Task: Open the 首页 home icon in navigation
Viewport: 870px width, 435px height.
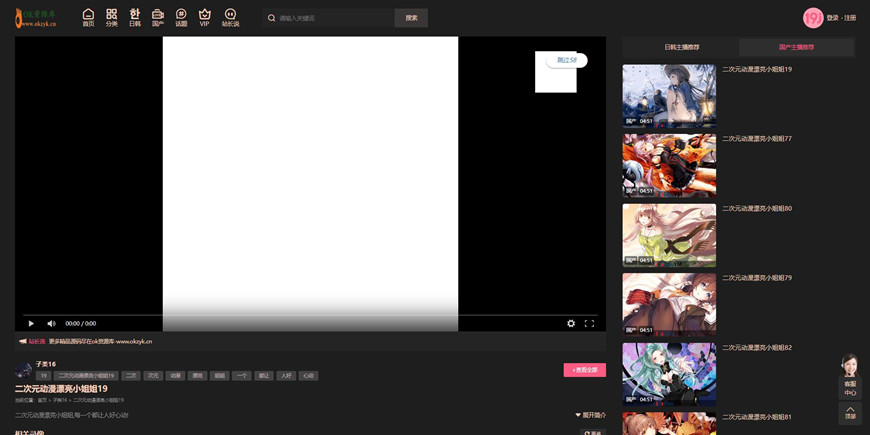Action: click(x=88, y=14)
